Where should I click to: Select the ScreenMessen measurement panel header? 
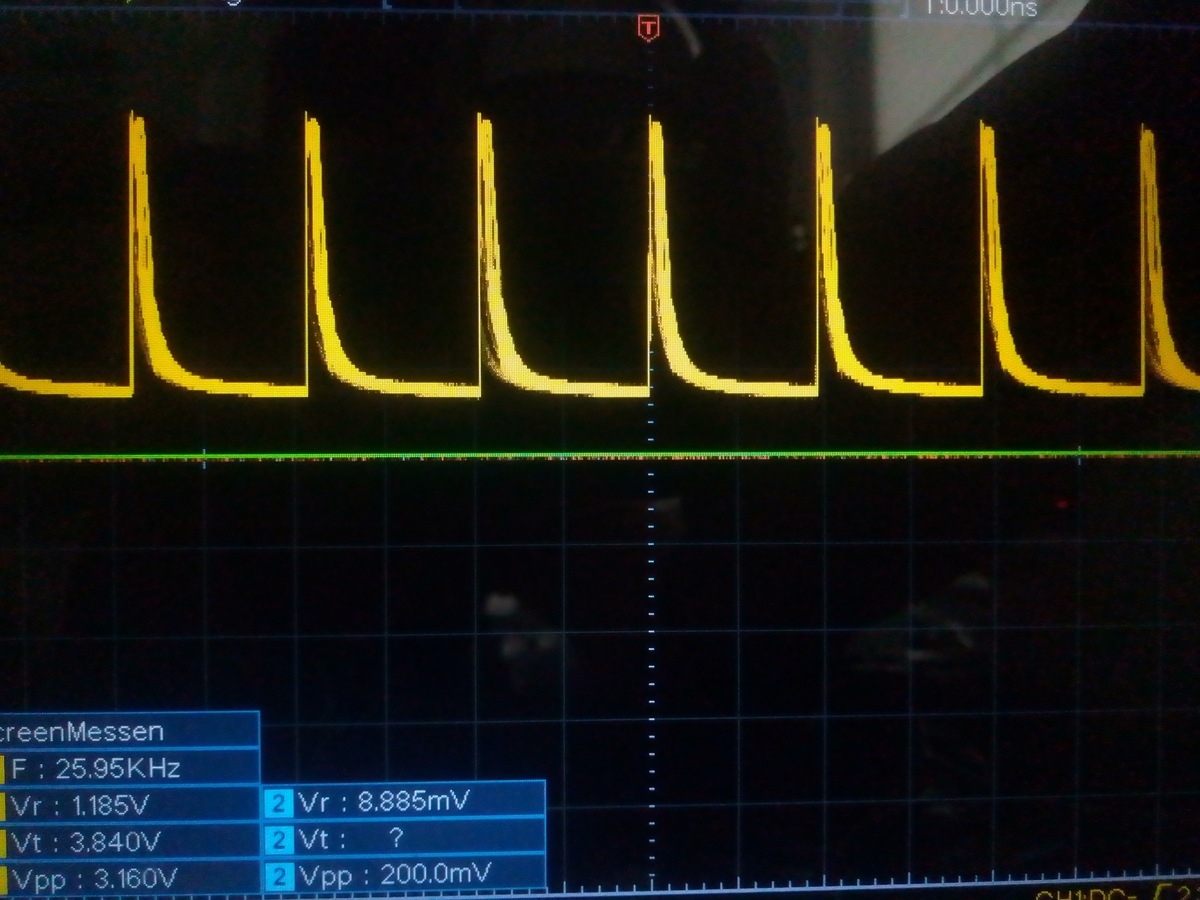pyautogui.click(x=130, y=731)
